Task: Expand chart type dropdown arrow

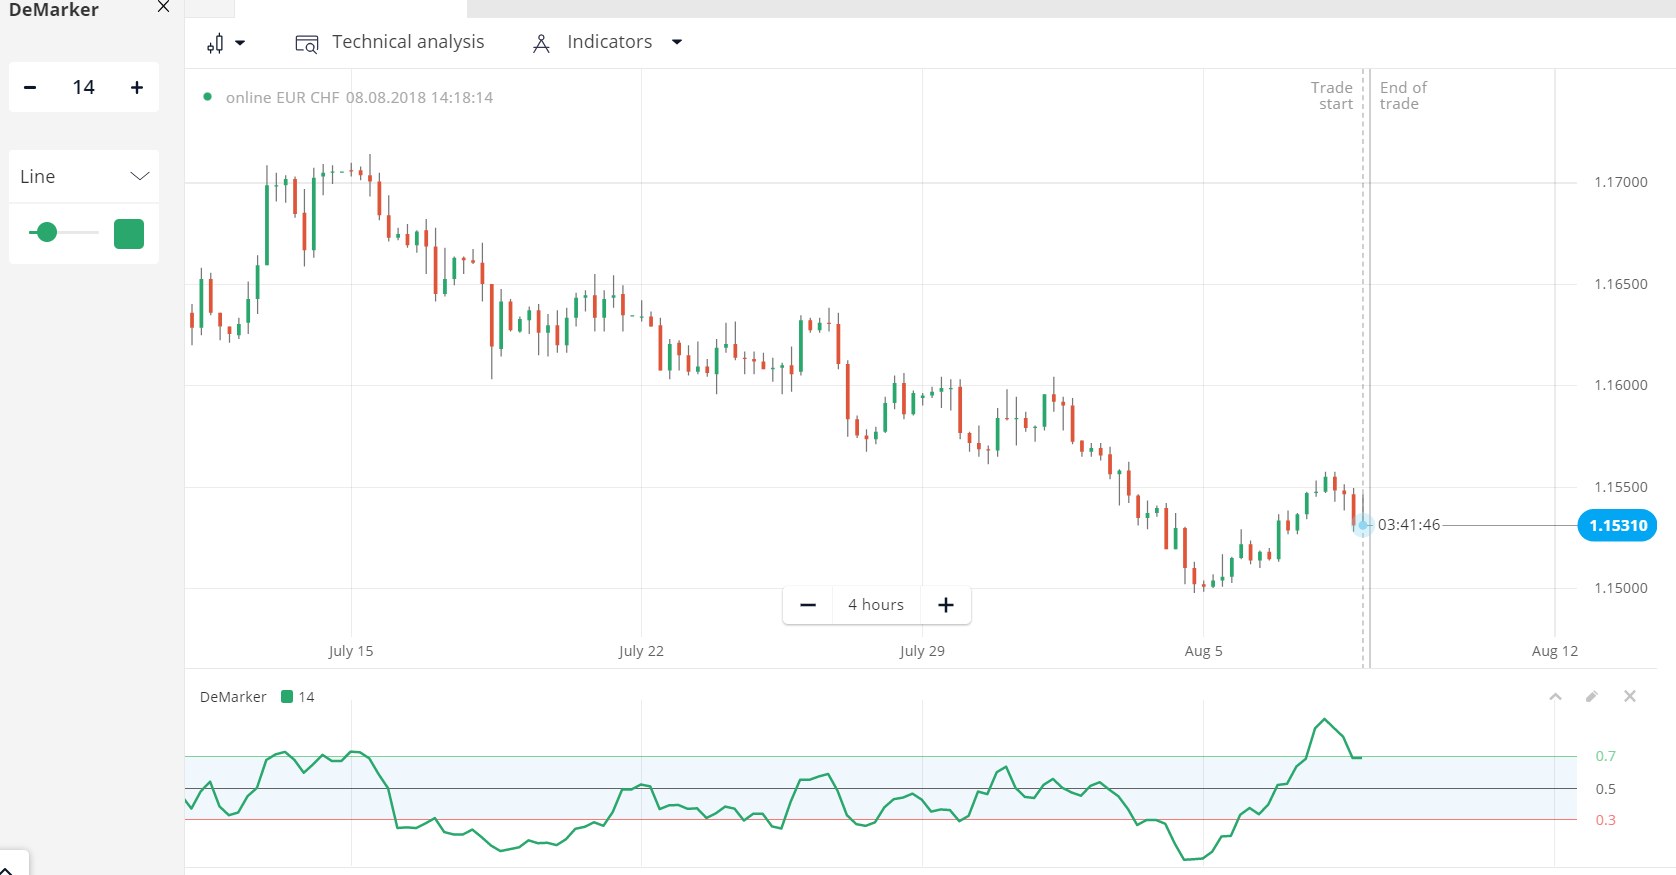Action: (x=240, y=43)
